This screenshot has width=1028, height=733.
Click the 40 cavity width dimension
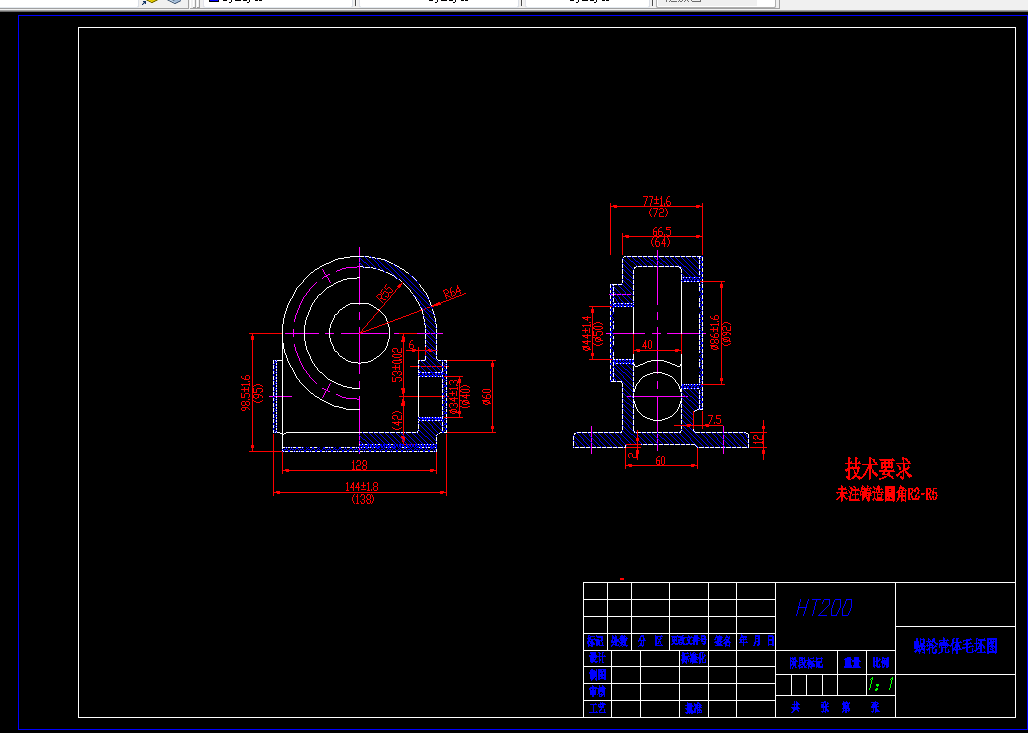[x=647, y=344]
